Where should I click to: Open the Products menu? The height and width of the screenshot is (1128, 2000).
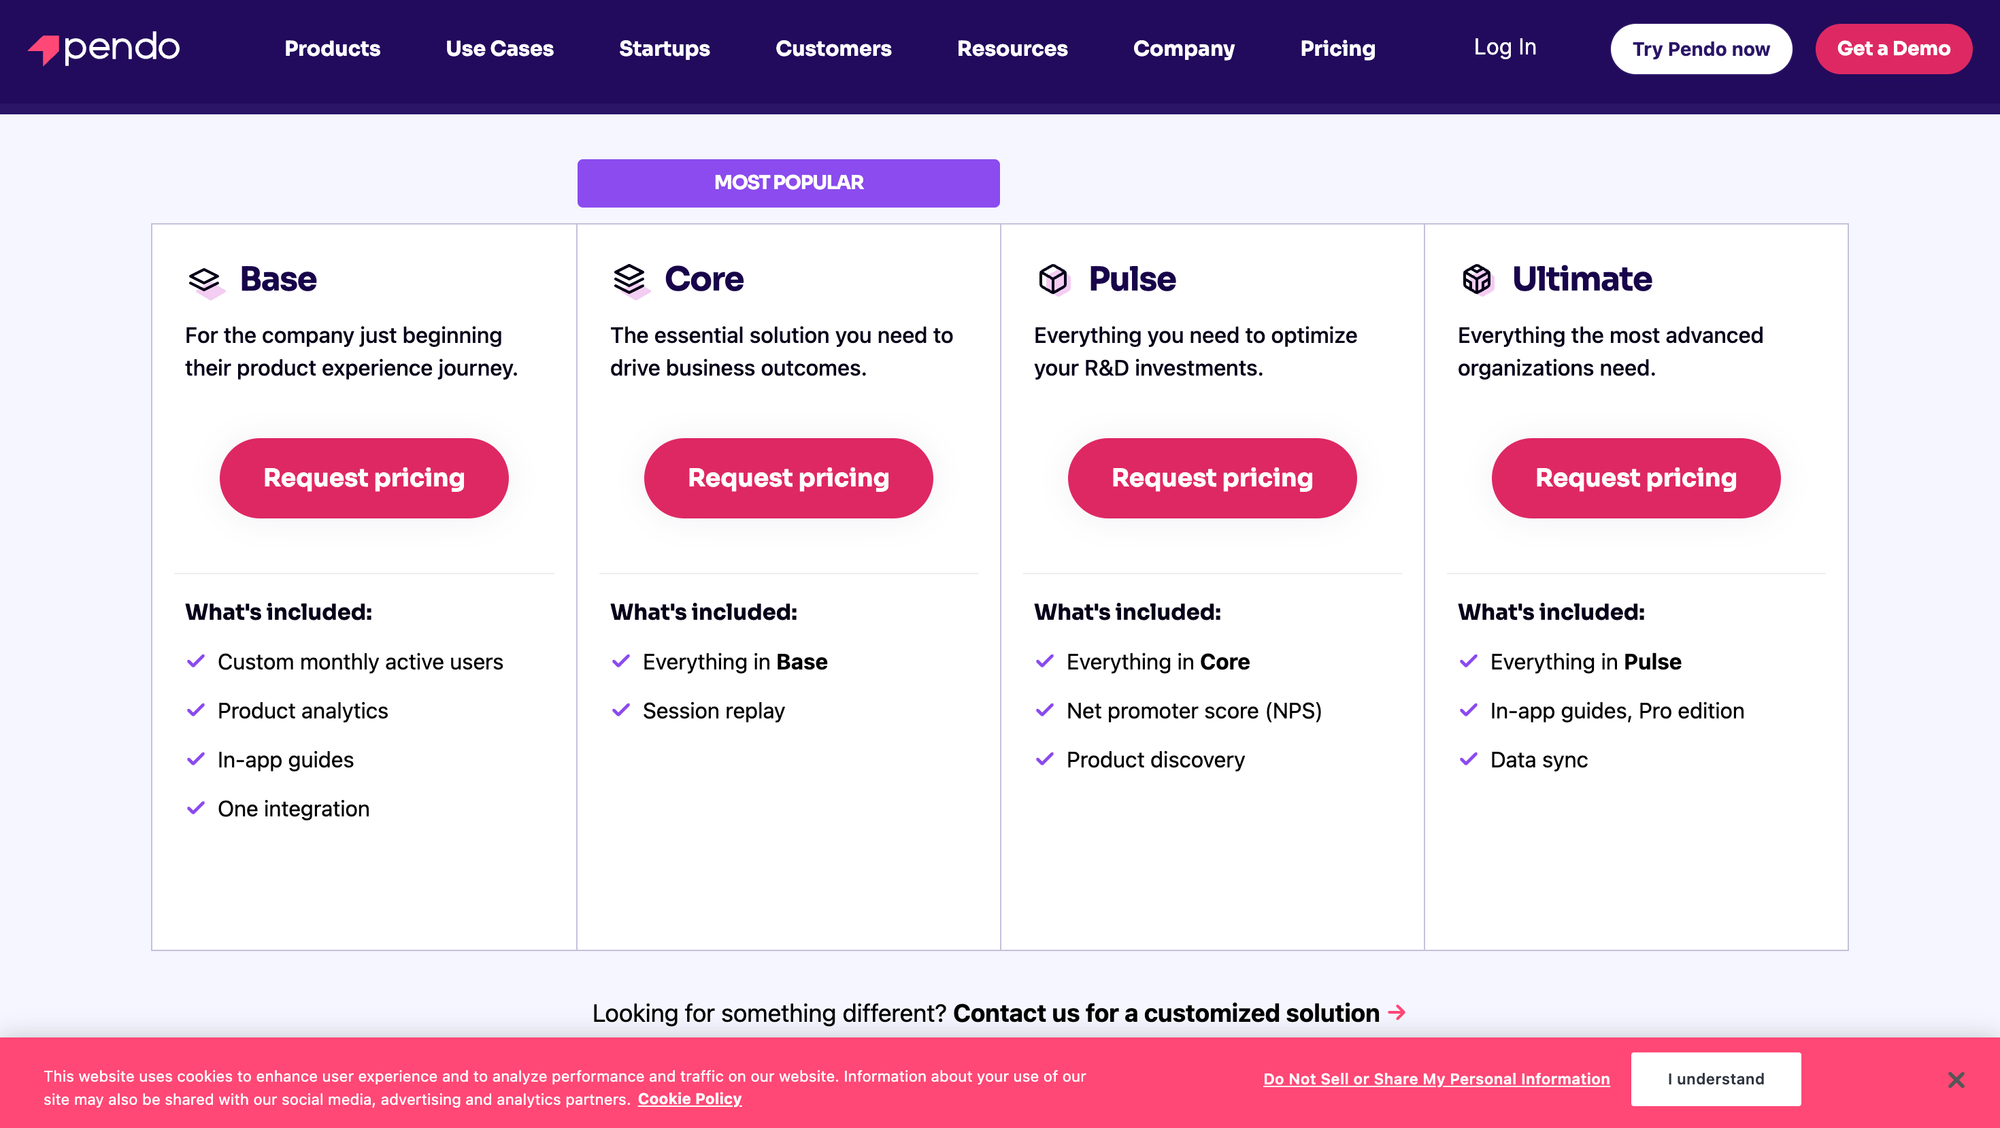click(x=332, y=49)
